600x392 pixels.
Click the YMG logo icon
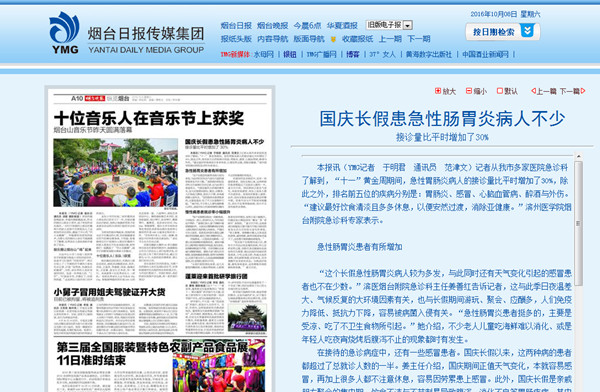(x=64, y=32)
